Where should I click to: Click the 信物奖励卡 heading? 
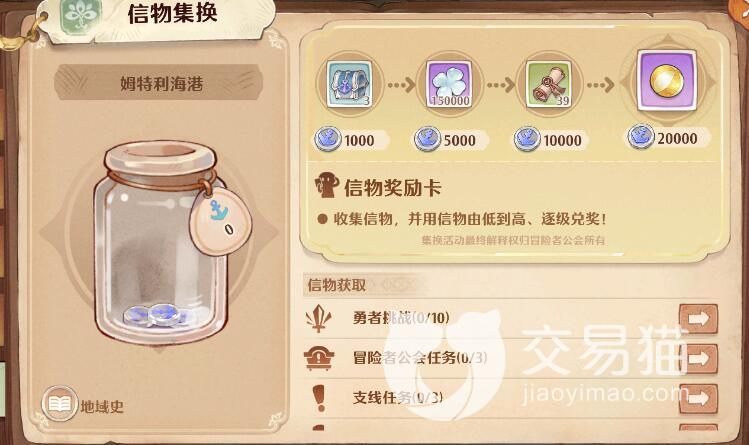pyautogui.click(x=392, y=188)
